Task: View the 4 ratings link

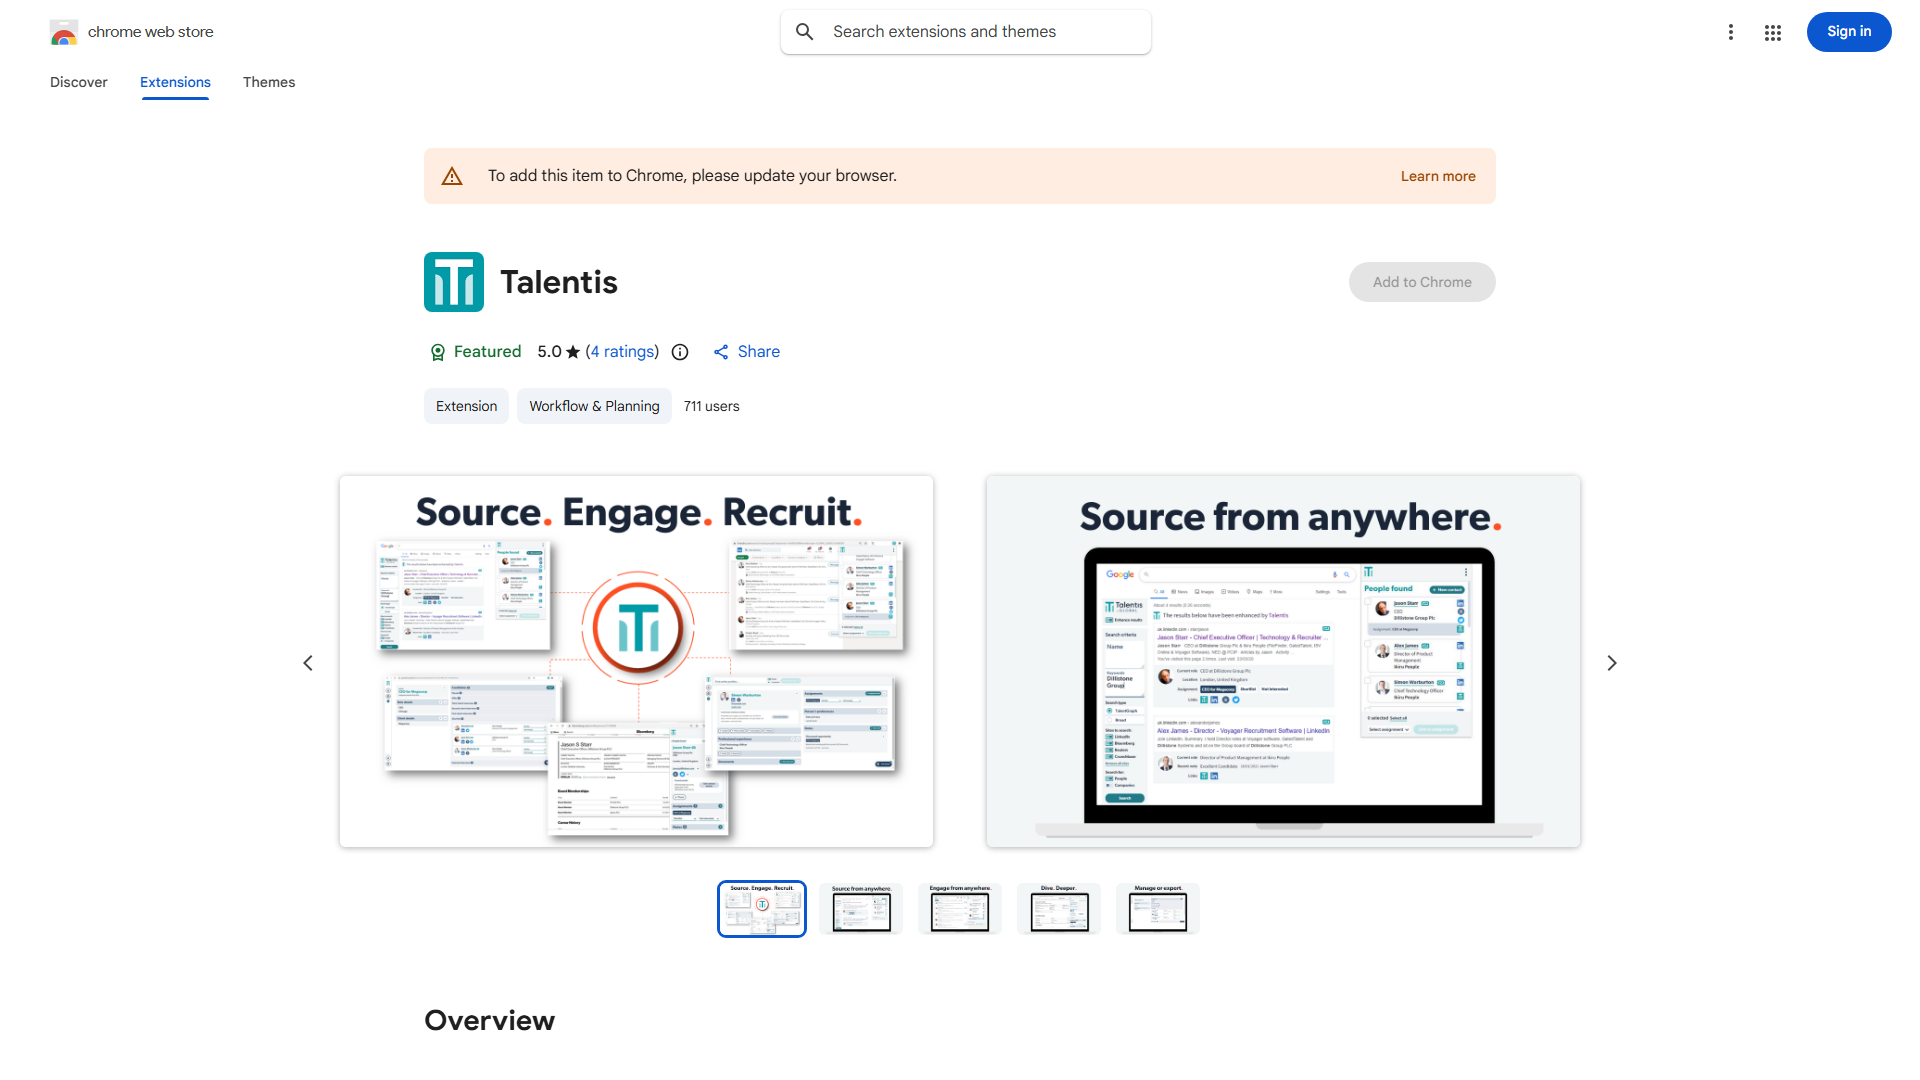Action: (x=622, y=352)
